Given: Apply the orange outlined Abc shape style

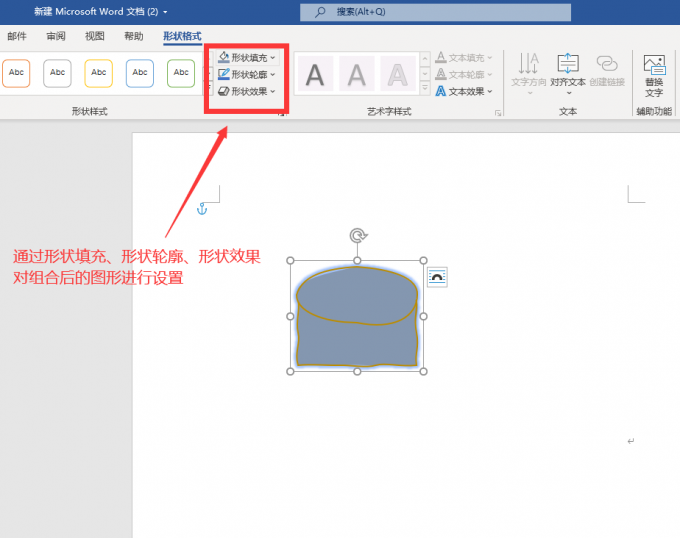Looking at the screenshot, I should (16, 73).
